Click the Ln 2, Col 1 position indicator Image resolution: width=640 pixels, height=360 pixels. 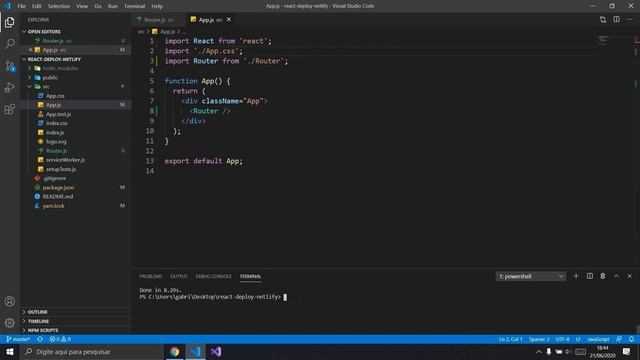click(x=511, y=339)
